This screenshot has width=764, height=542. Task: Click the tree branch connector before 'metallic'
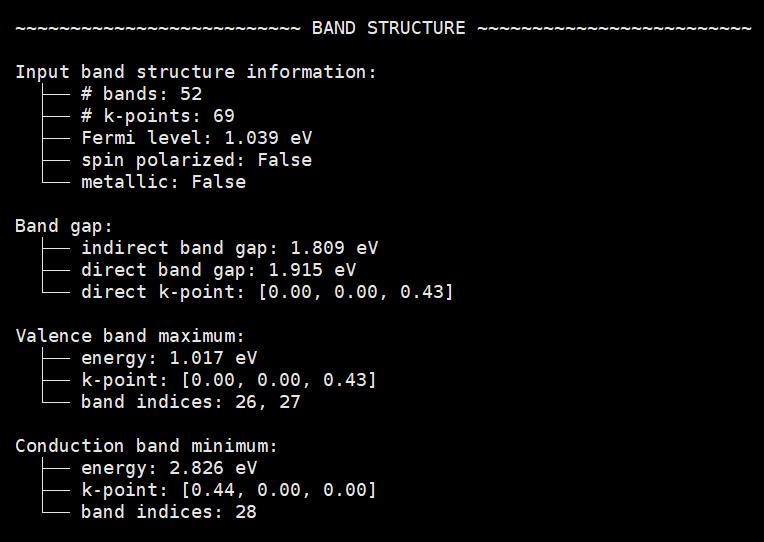55,176
